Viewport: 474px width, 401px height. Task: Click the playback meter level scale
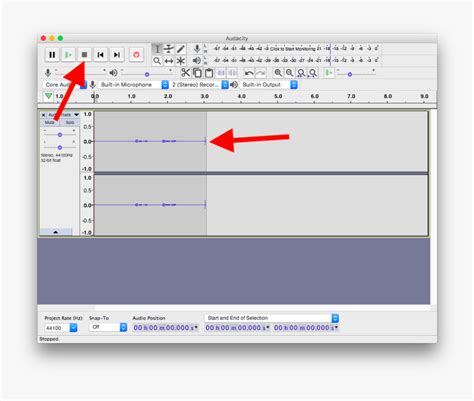(295, 61)
